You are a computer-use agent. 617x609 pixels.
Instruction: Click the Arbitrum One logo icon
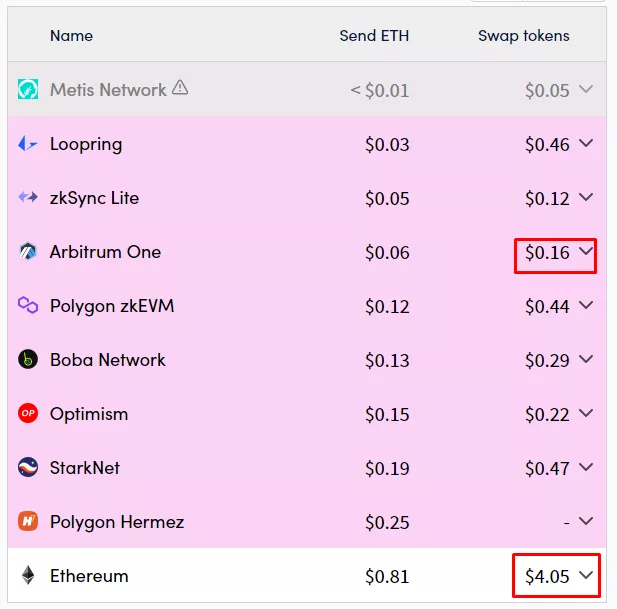coord(28,252)
